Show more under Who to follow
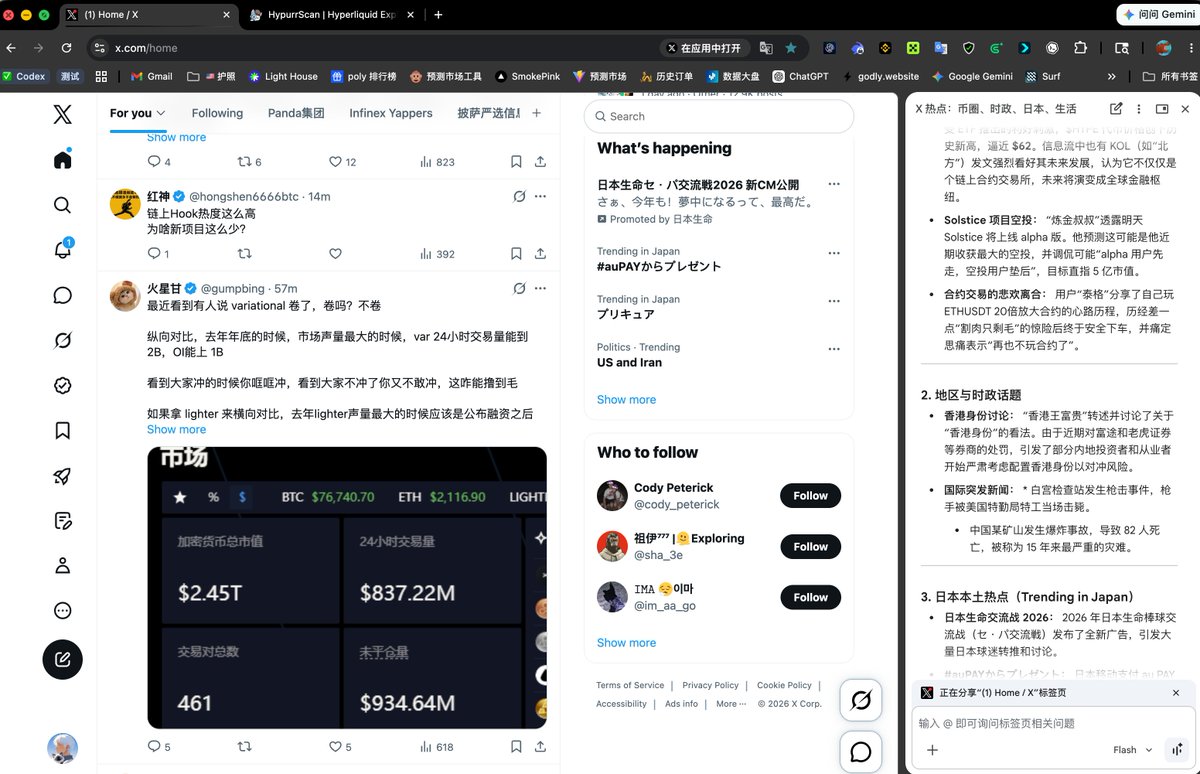Image resolution: width=1200 pixels, height=774 pixels. [626, 643]
